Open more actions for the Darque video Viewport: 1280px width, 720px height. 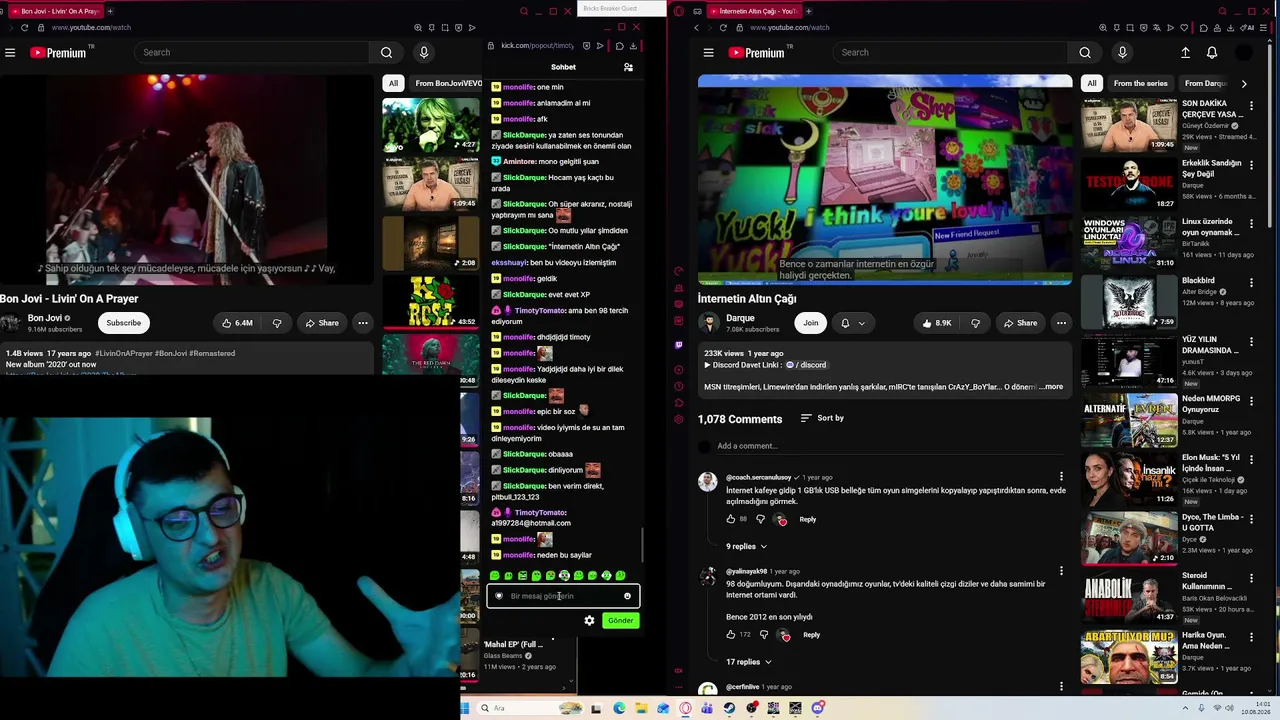[1061, 323]
